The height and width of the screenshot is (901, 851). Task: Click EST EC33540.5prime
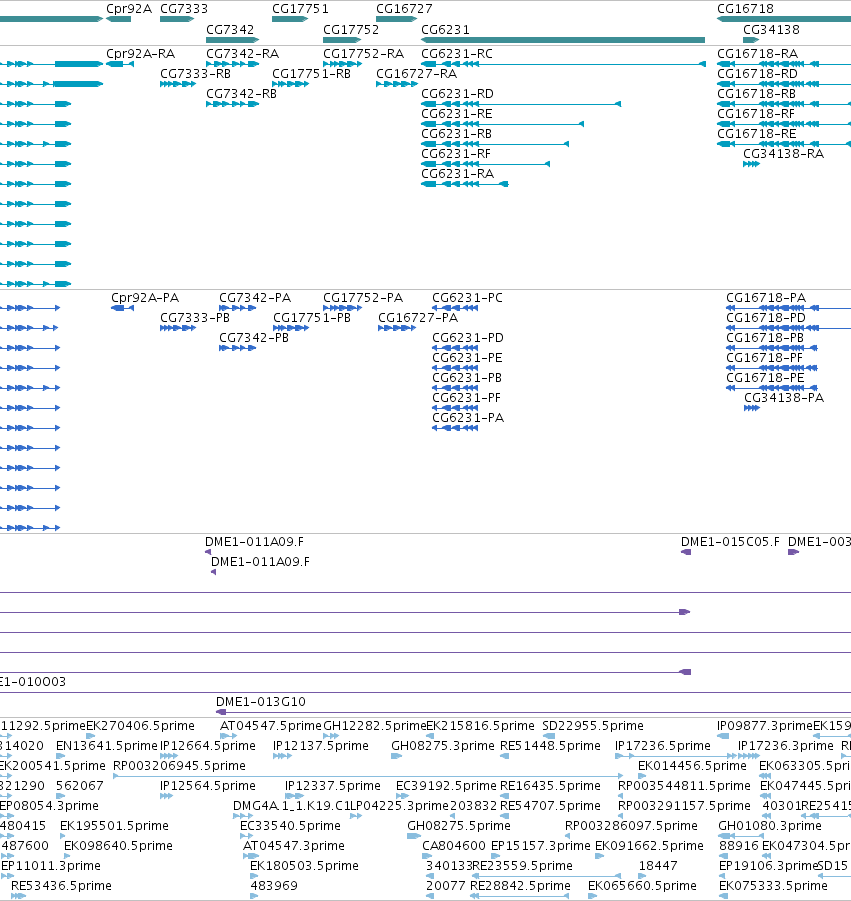coord(290,826)
